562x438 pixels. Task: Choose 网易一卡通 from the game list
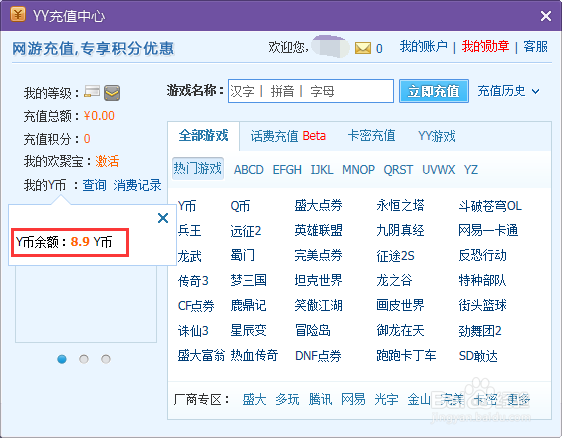[488, 230]
